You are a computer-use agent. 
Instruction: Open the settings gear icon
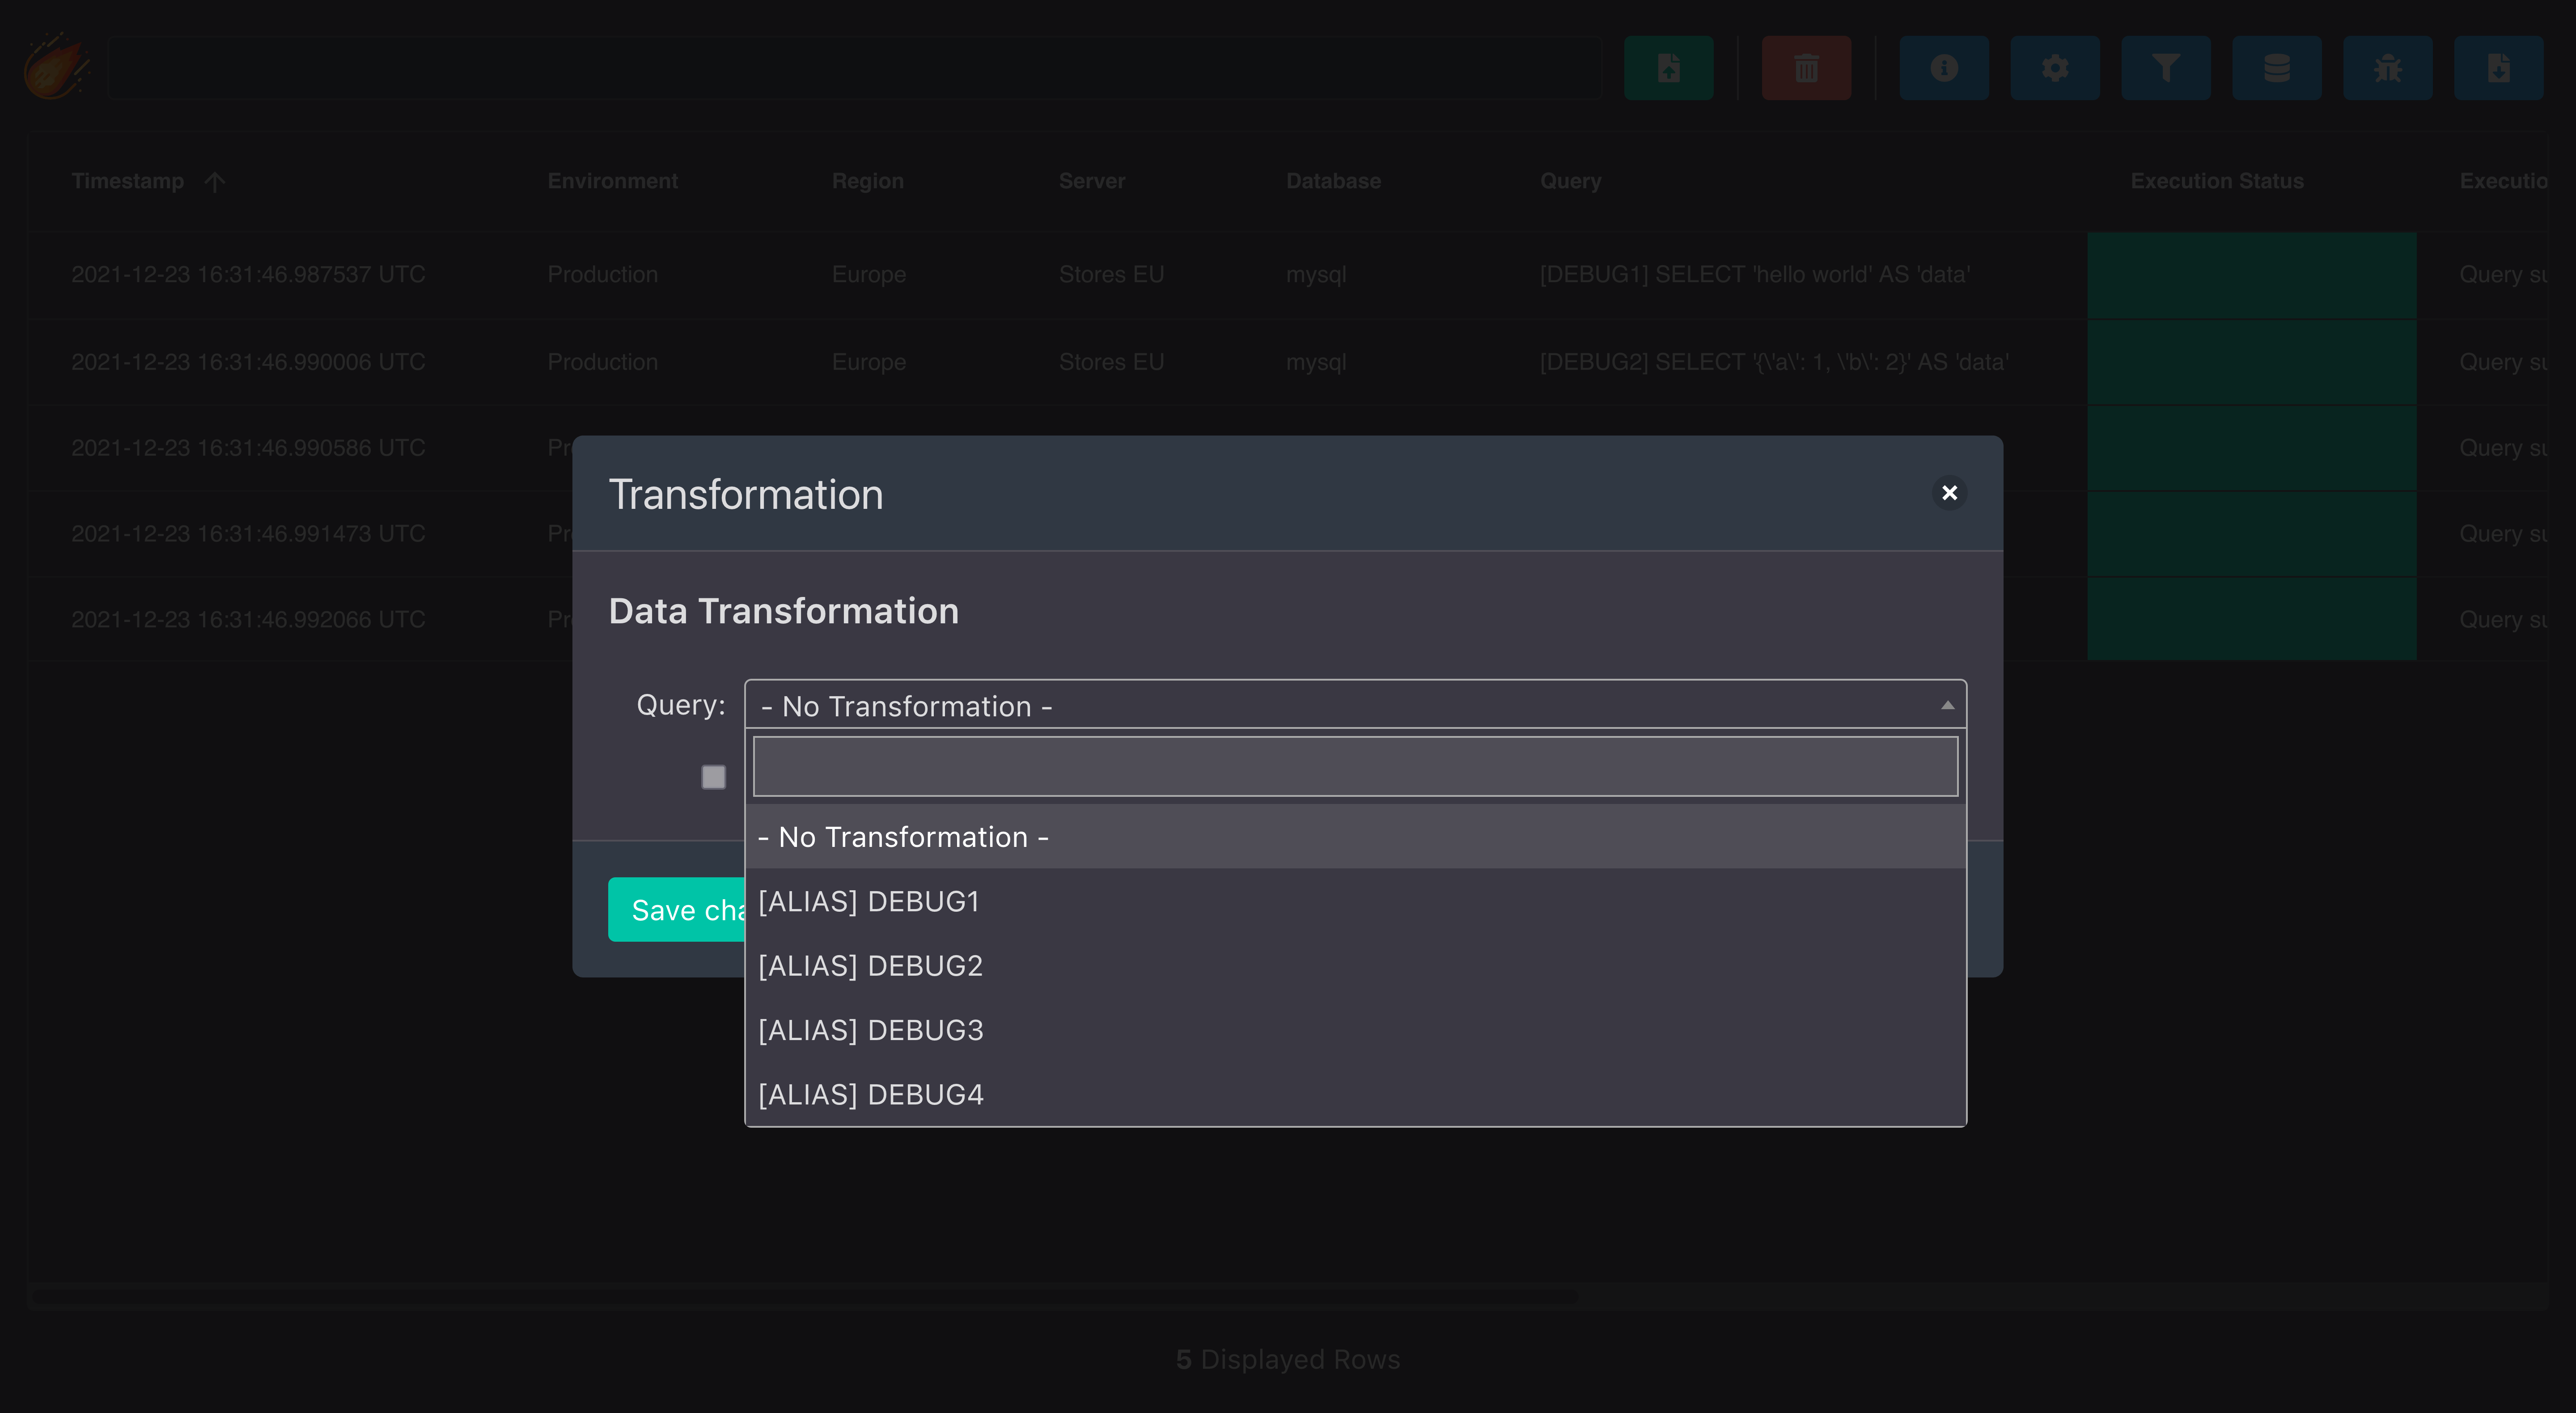point(2055,68)
